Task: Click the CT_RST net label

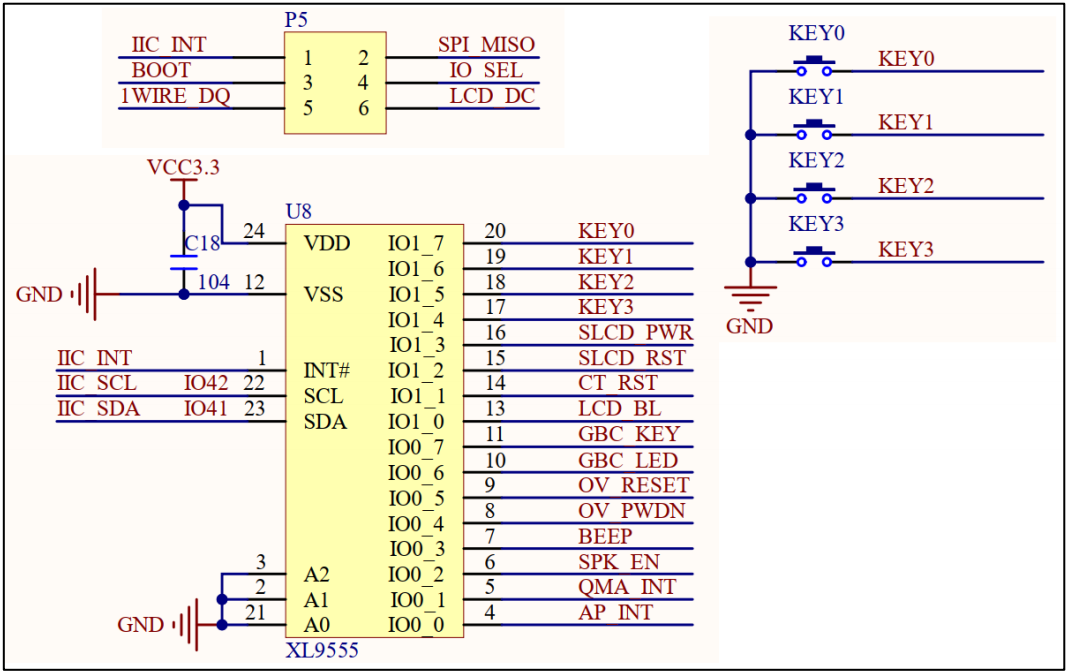Action: point(618,383)
